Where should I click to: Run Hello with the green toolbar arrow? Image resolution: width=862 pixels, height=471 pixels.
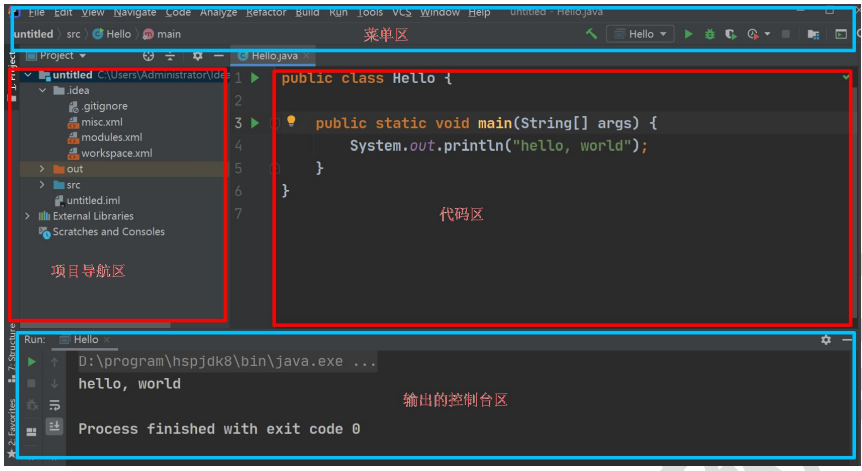click(x=688, y=34)
